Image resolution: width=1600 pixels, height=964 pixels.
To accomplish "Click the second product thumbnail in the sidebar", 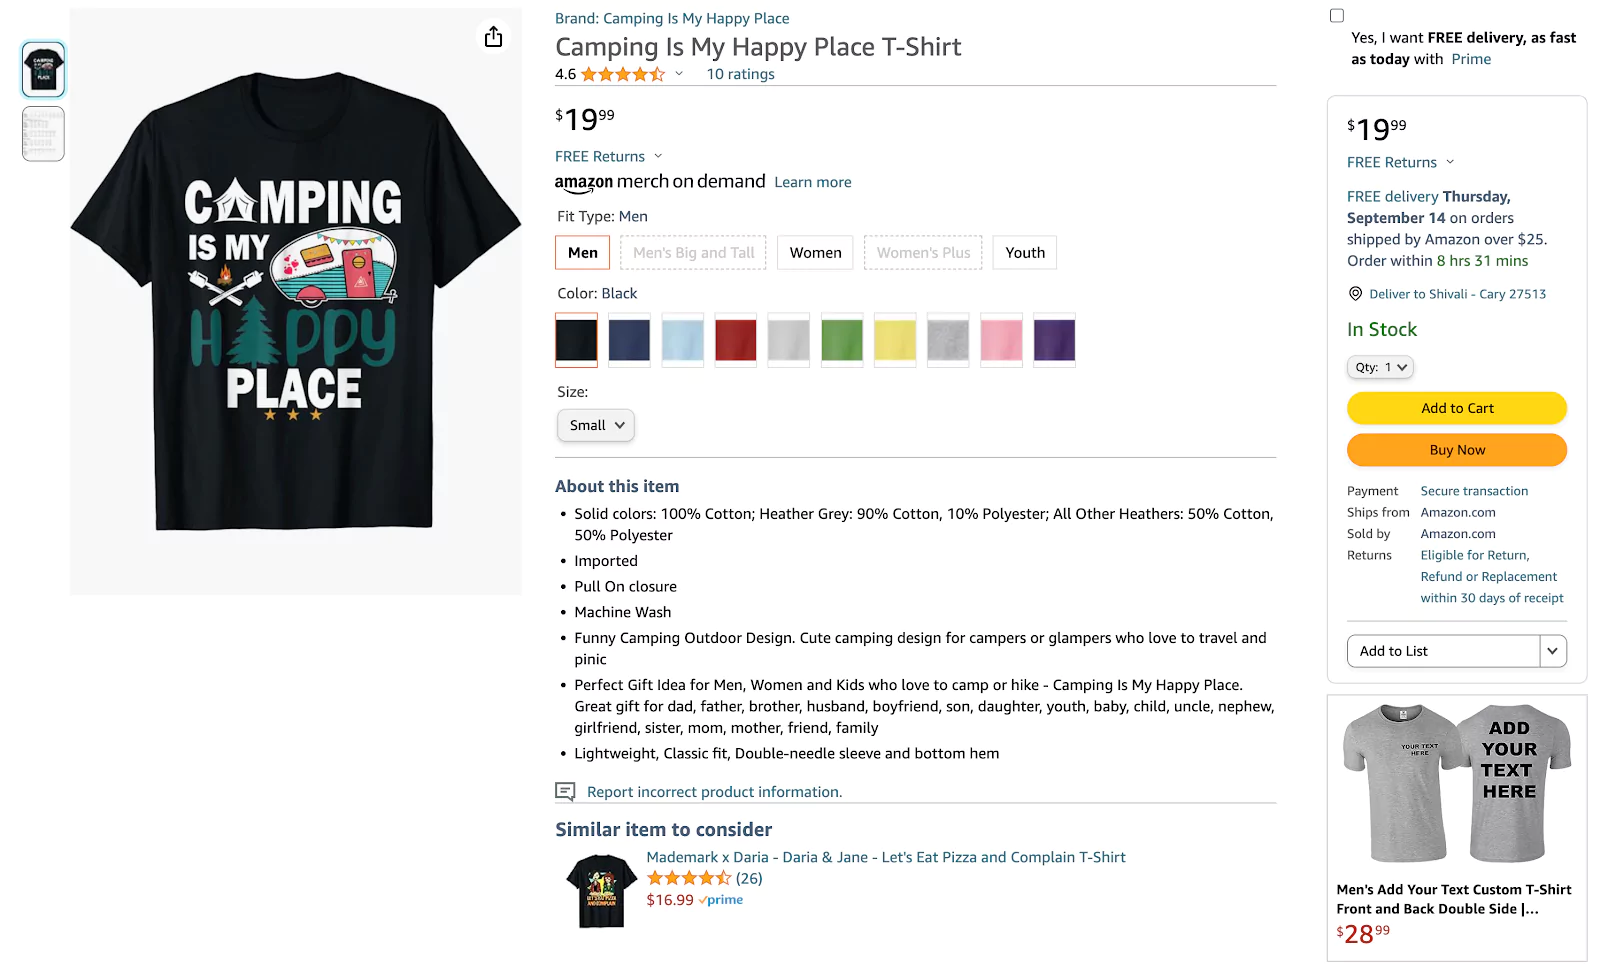I will coord(42,133).
